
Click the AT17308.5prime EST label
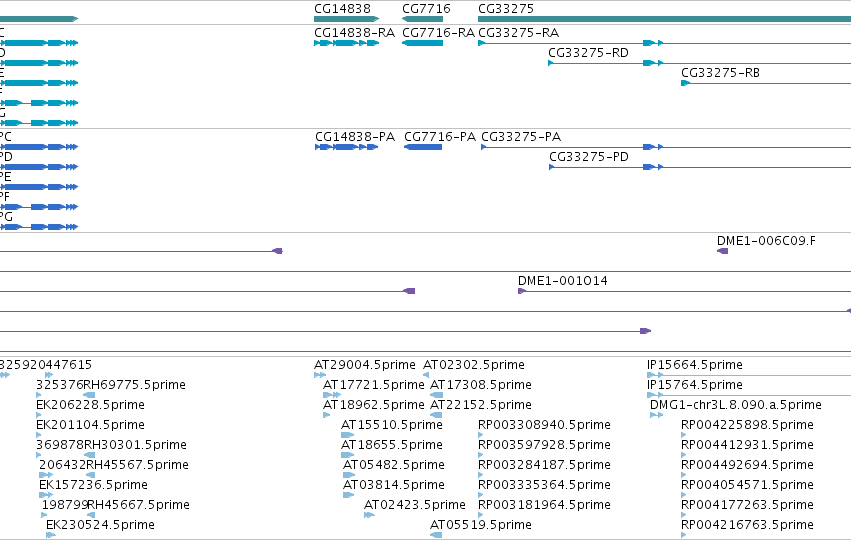pyautogui.click(x=481, y=385)
